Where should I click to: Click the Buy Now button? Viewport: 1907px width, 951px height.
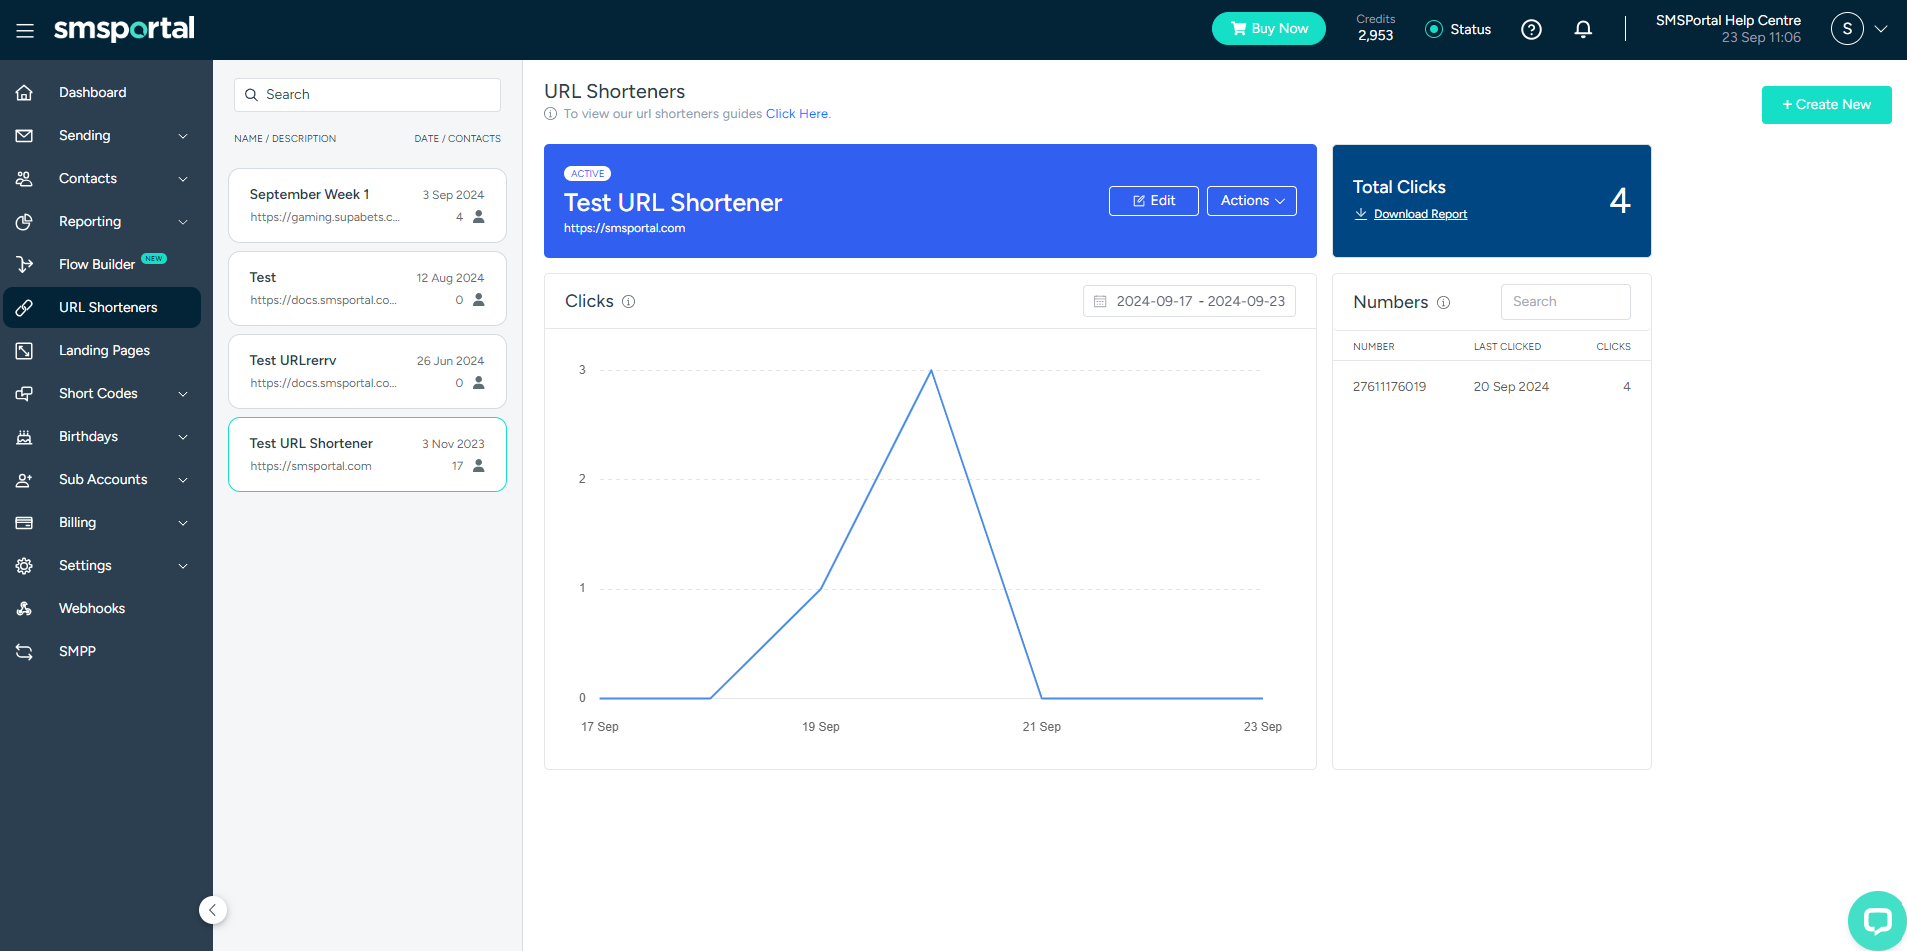(x=1269, y=29)
